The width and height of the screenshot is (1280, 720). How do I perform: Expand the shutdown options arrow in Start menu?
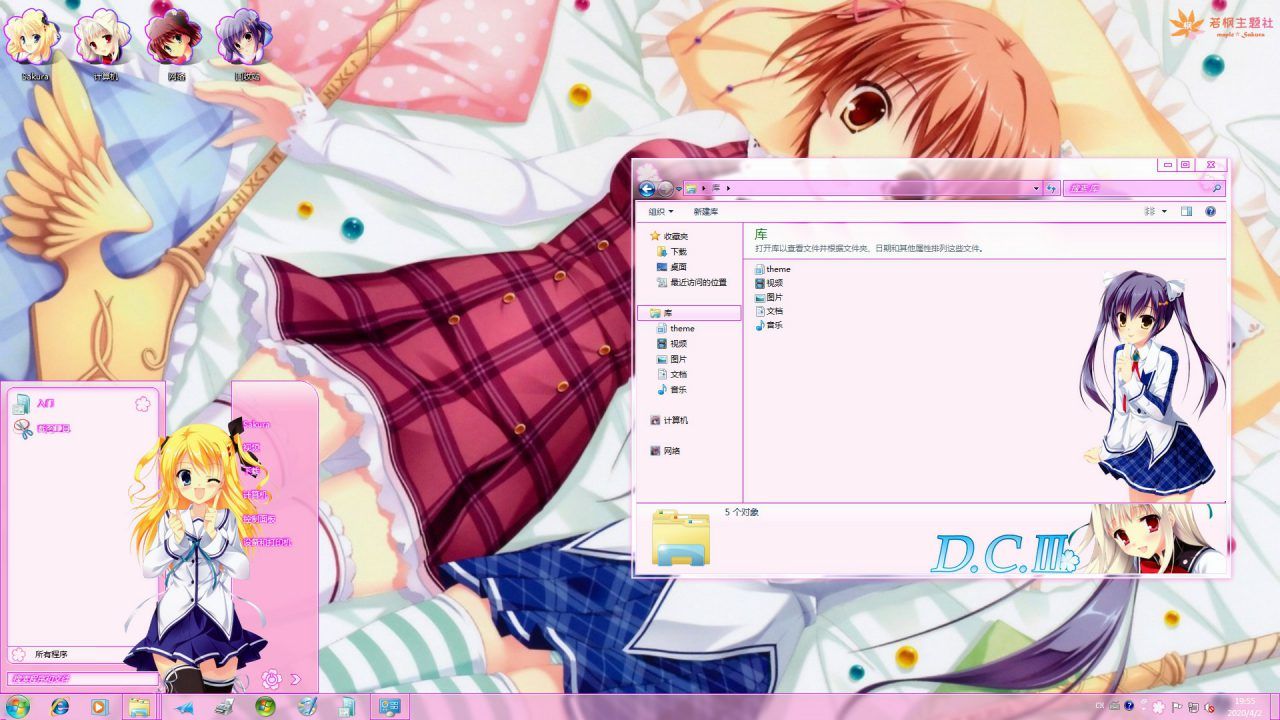pos(295,679)
